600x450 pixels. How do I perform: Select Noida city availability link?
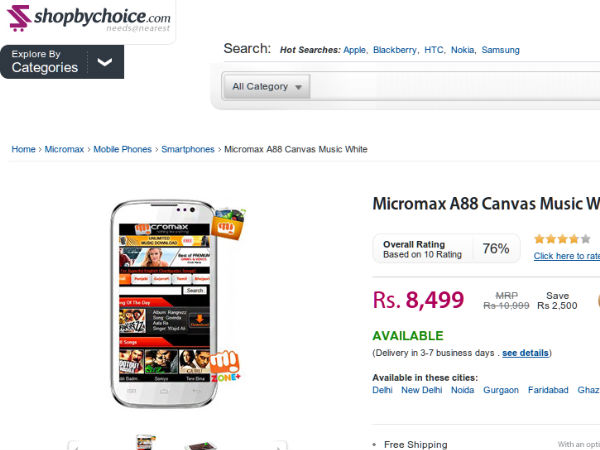(x=462, y=390)
